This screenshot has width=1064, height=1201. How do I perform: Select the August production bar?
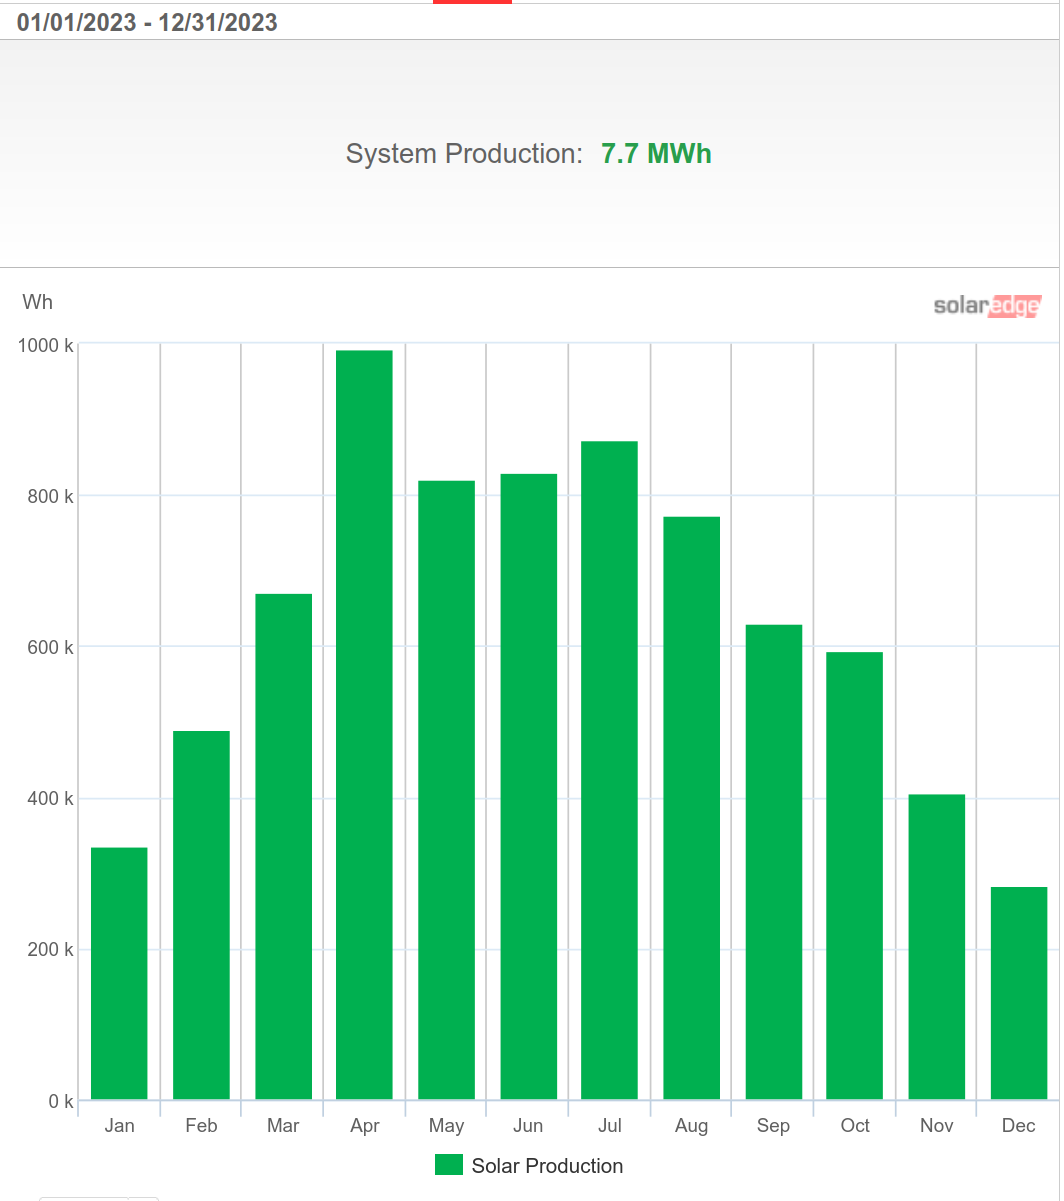pos(691,808)
